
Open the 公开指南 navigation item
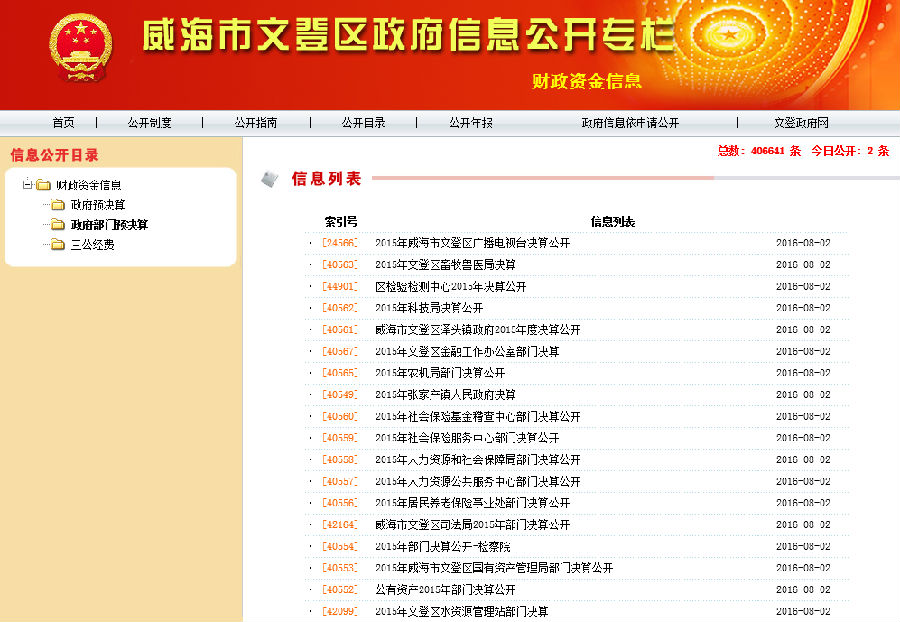[x=258, y=122]
